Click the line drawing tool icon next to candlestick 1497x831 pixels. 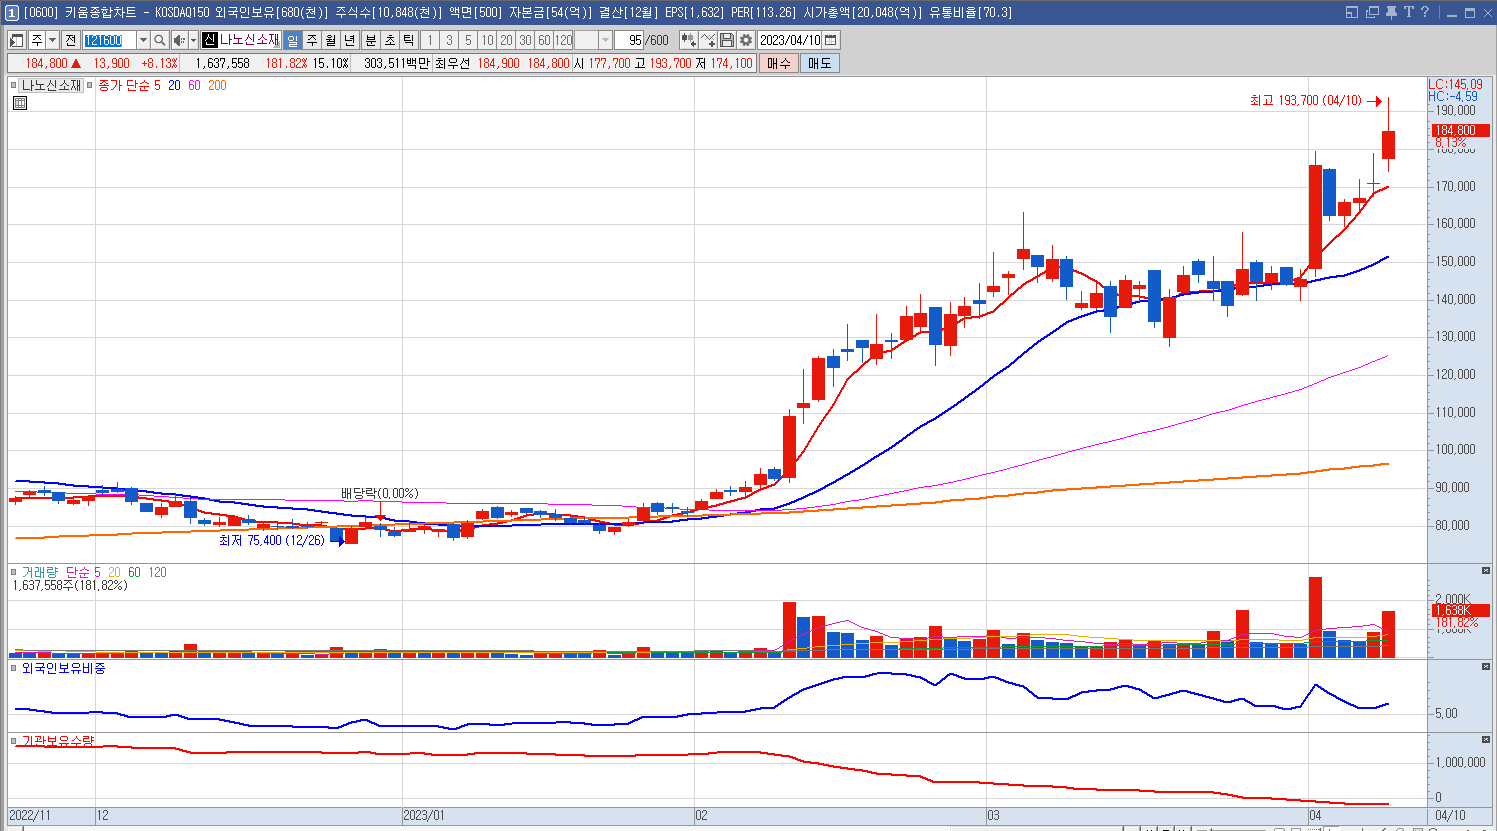pos(708,40)
